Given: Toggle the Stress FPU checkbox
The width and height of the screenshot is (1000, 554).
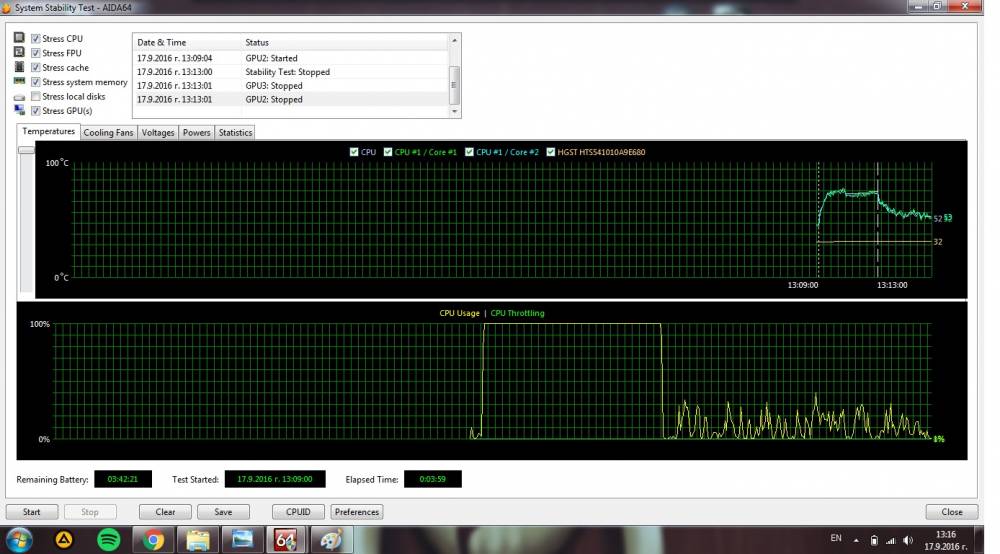Looking at the screenshot, I should [36, 53].
